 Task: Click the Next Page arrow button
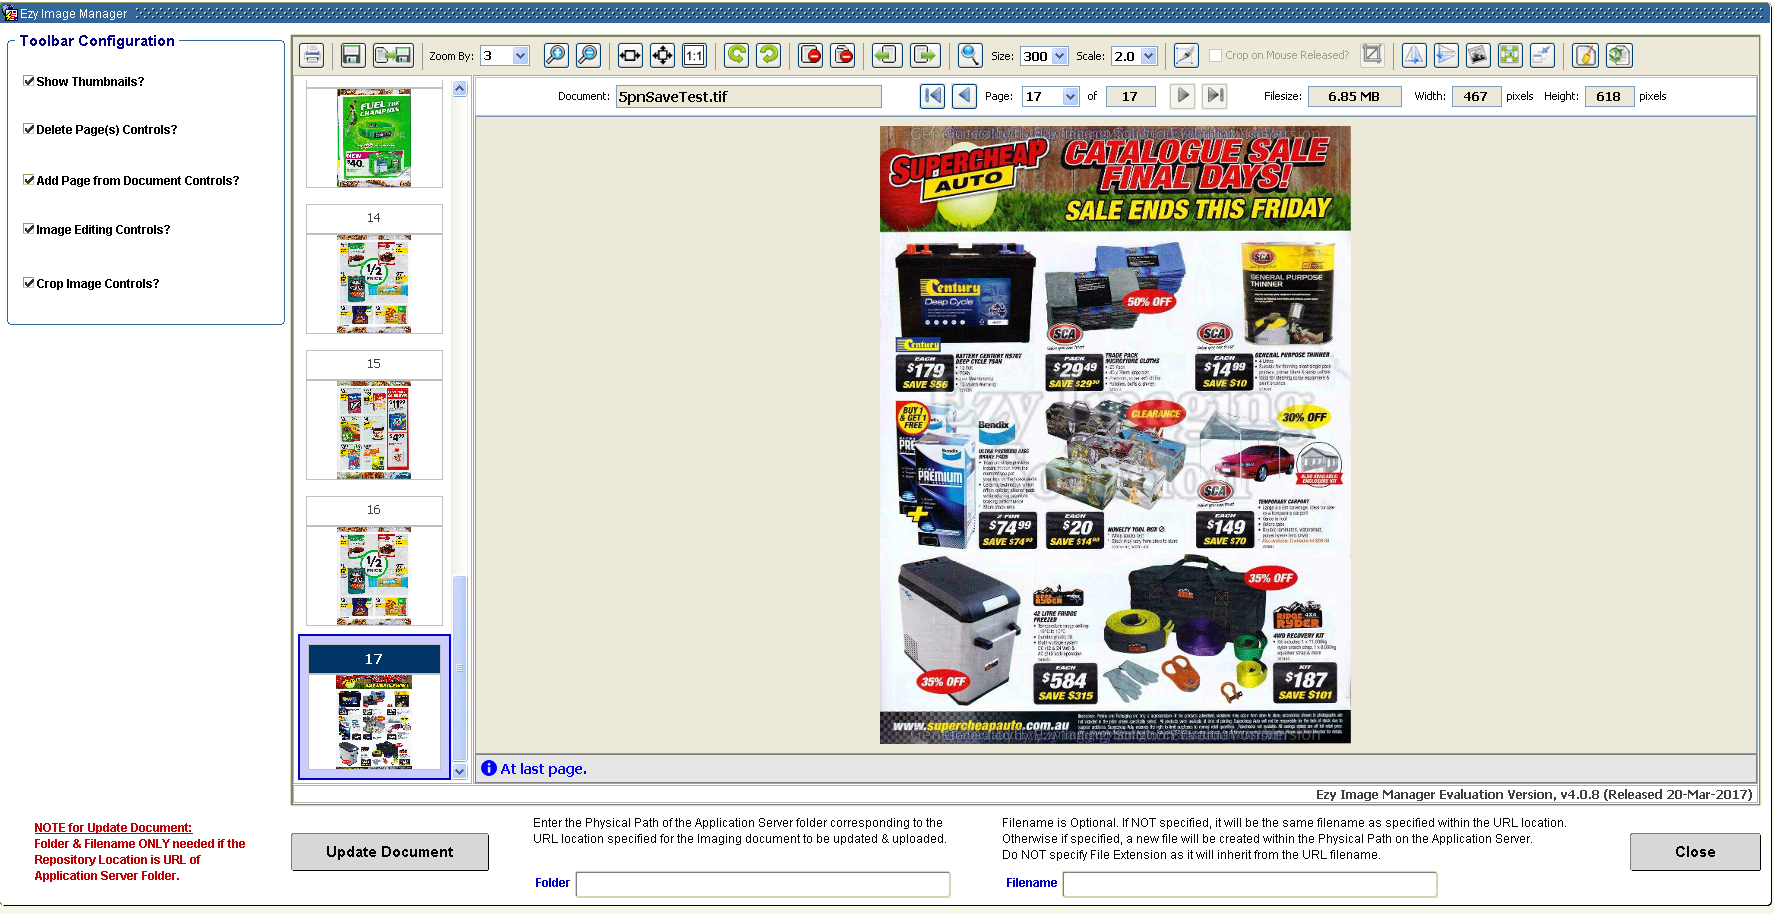[1183, 96]
